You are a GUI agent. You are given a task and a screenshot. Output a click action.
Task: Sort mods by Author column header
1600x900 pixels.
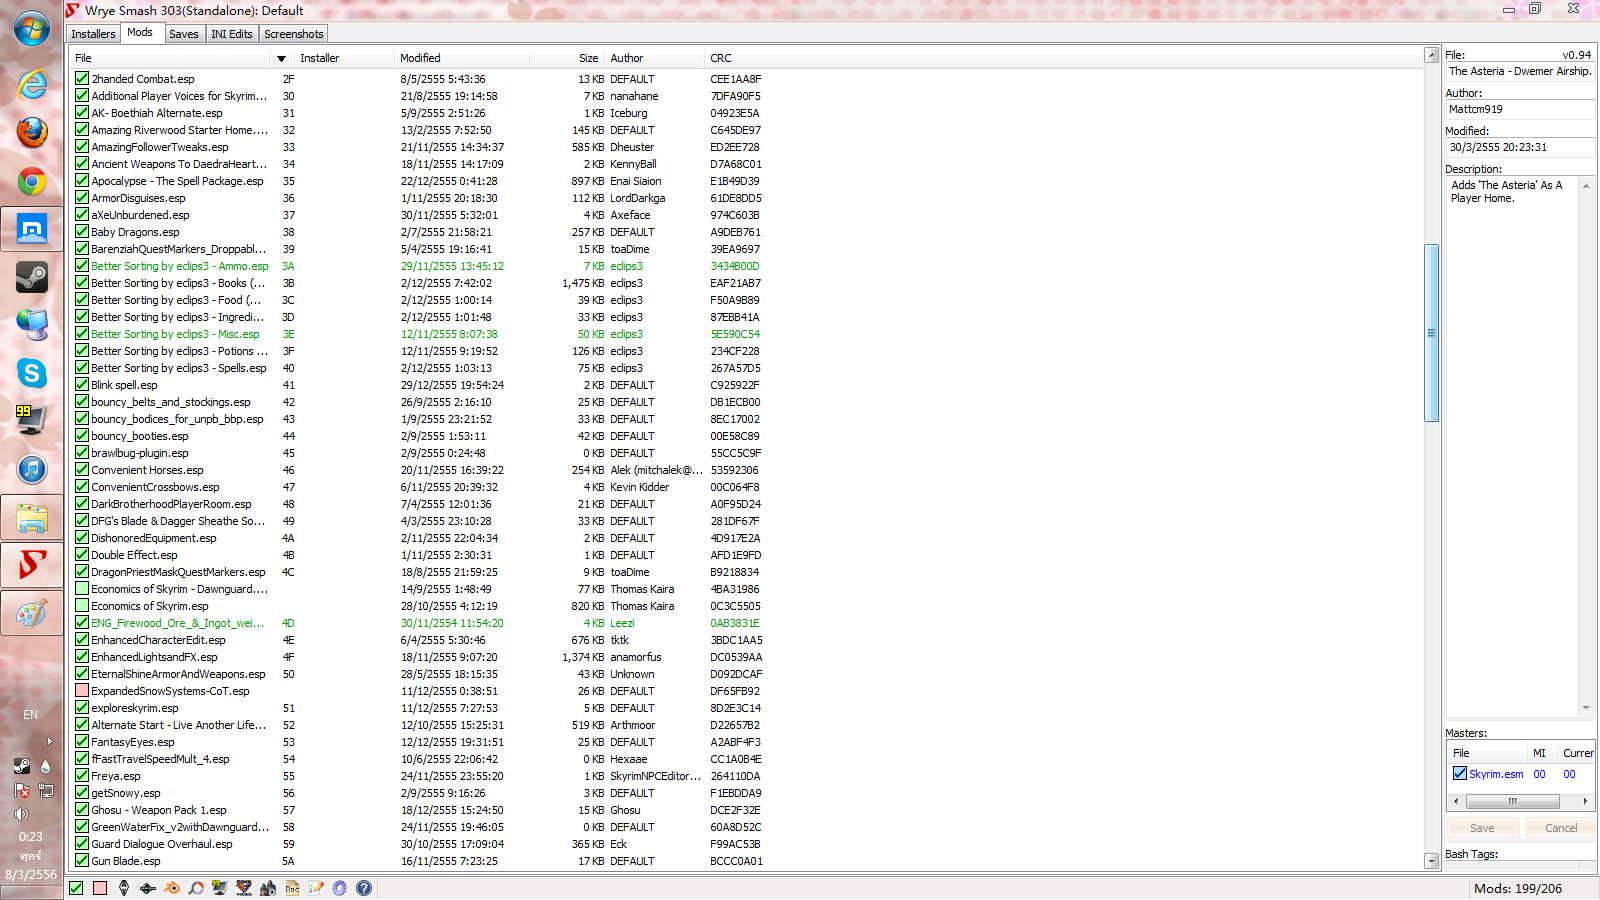coord(655,58)
